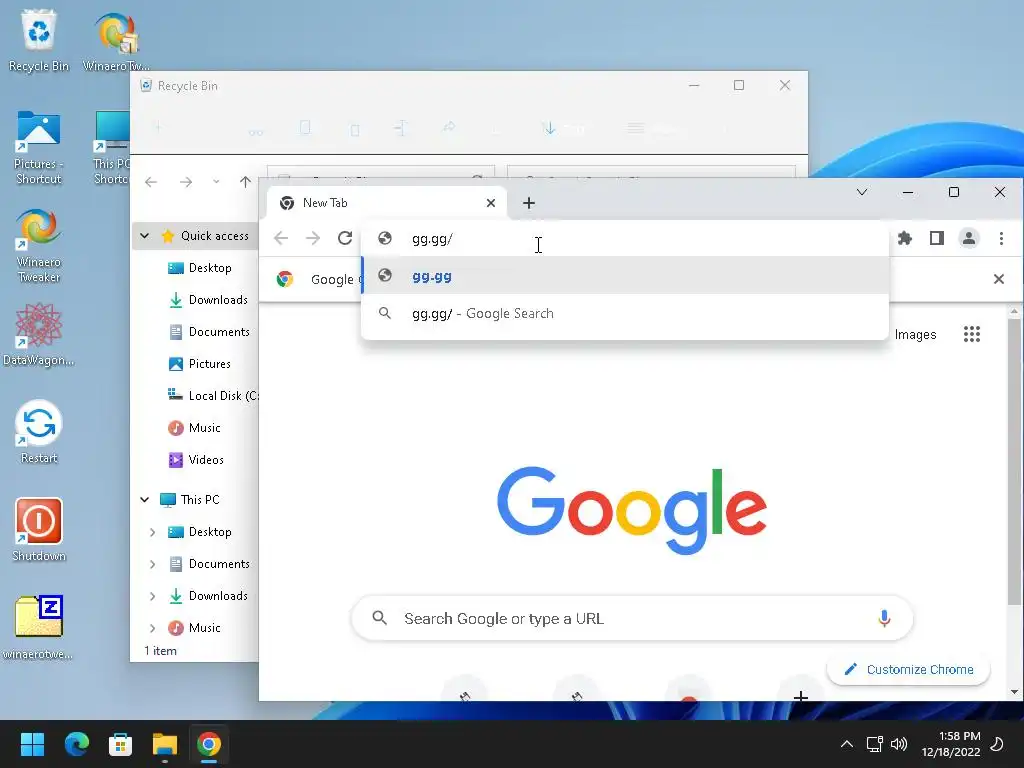Click the gg.gg/ address bar field

(x=625, y=238)
